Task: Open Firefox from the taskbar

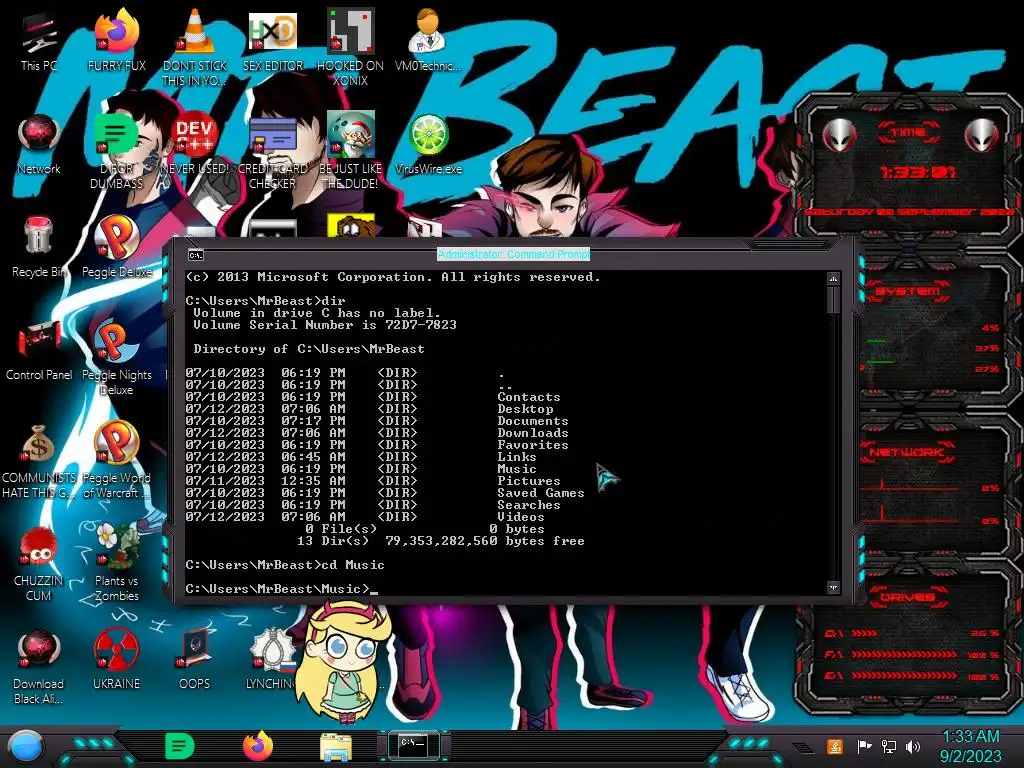Action: pyautogui.click(x=258, y=746)
